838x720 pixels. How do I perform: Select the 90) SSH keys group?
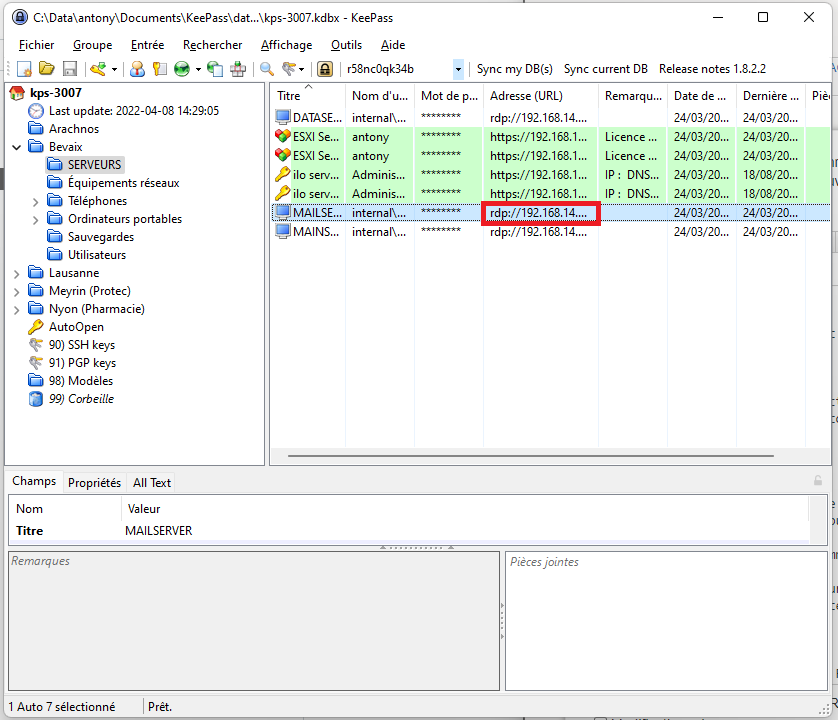click(x=82, y=345)
